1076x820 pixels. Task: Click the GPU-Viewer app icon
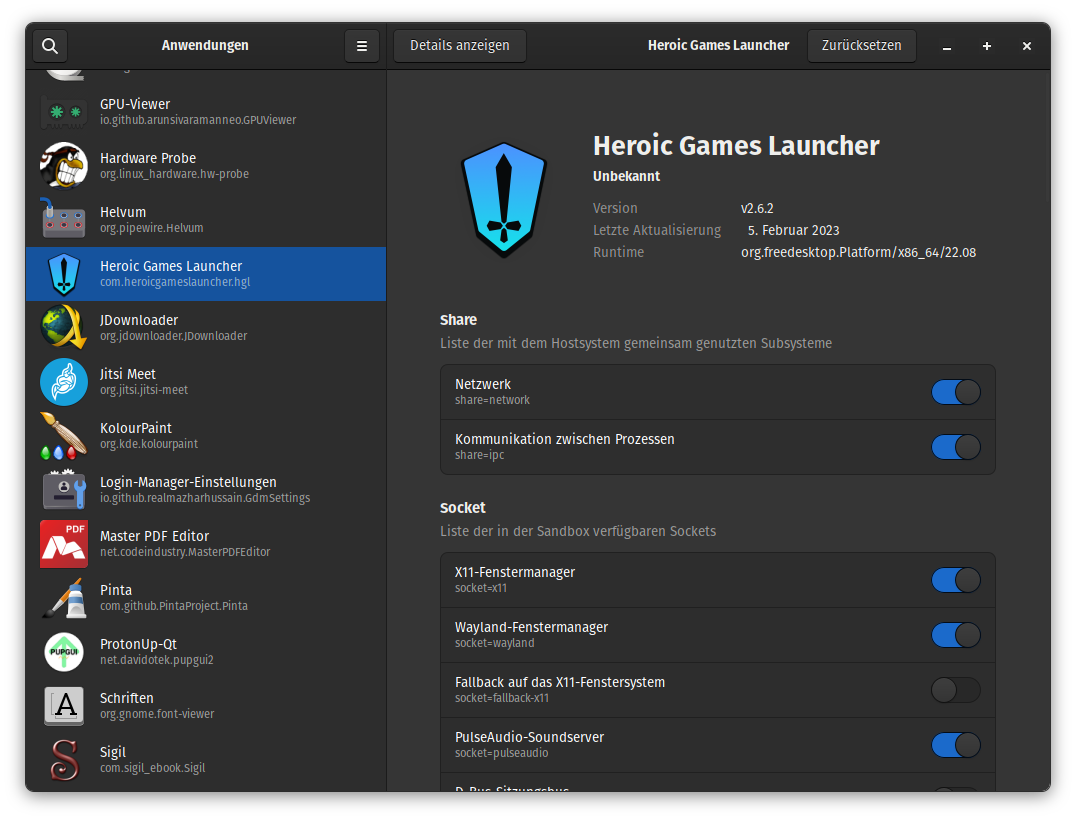[x=64, y=112]
